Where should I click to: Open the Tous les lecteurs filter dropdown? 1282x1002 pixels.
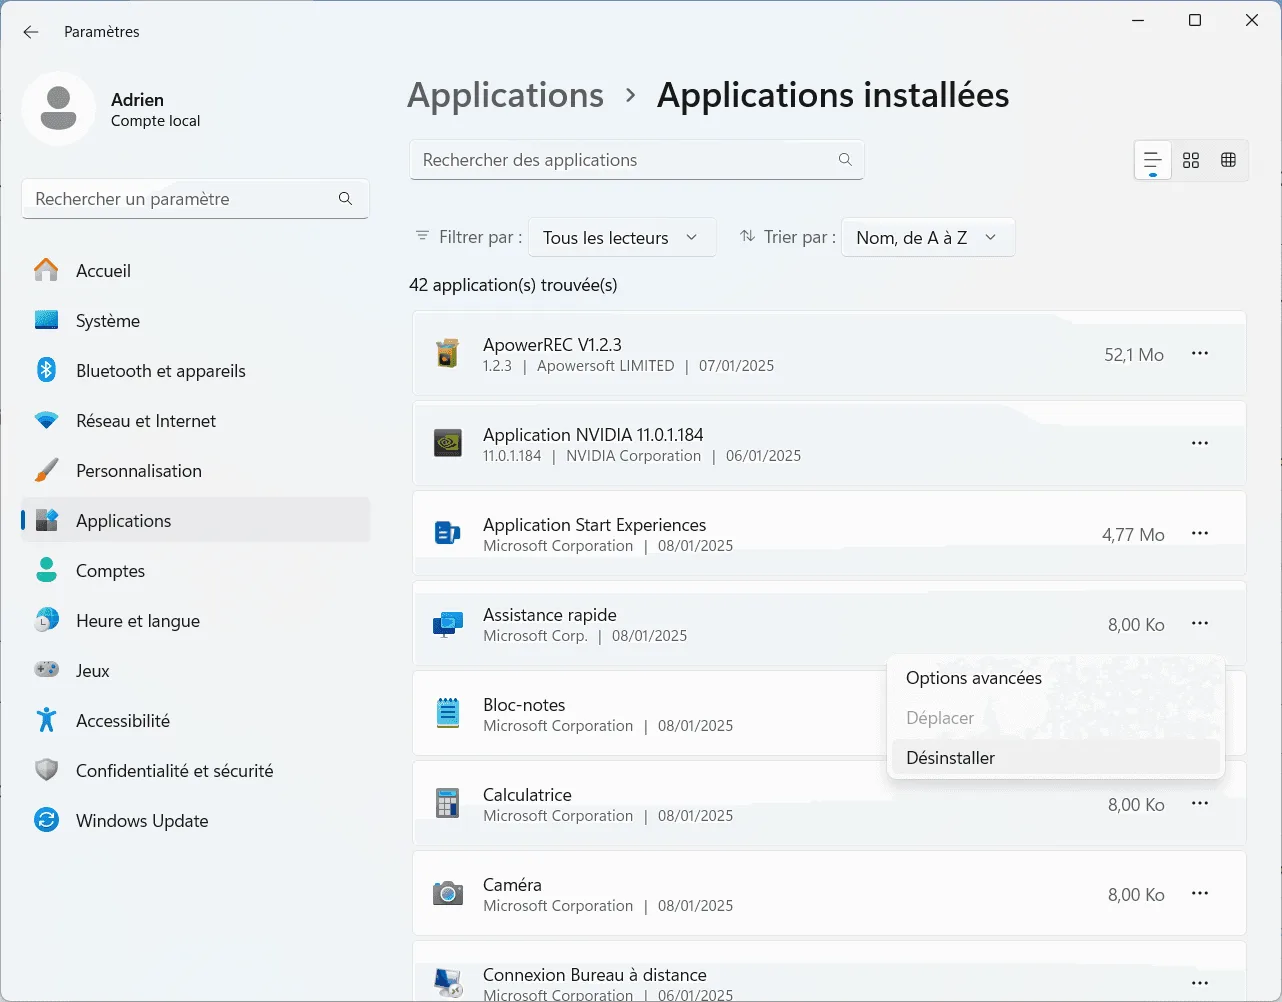pos(622,237)
